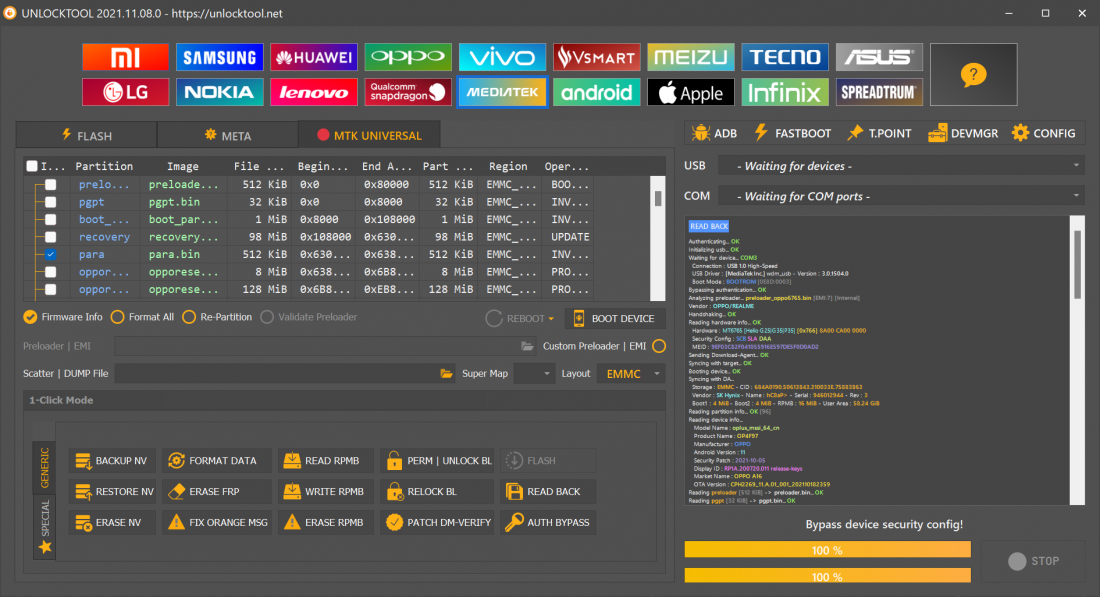Enable Custom Preloader EMI option

[659, 346]
